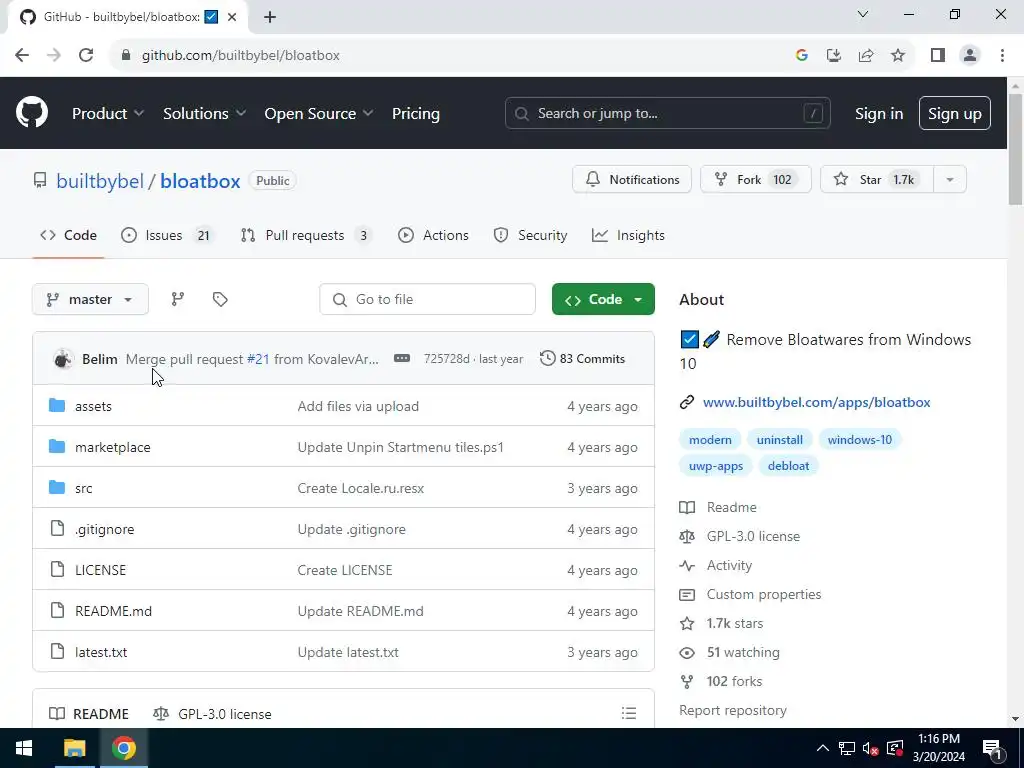Screen dimensions: 1024x768
Task: Show hidden system tray icons
Action: 823,748
